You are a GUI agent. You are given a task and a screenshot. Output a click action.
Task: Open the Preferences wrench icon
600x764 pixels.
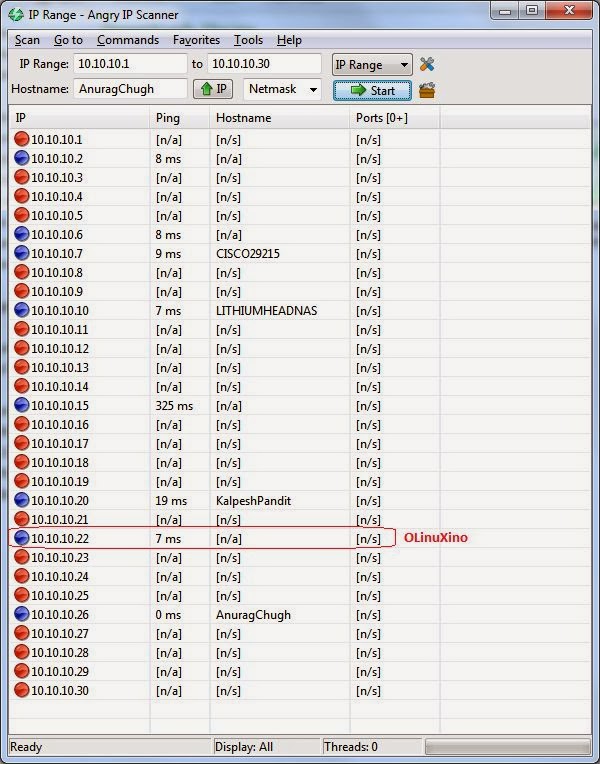click(x=426, y=64)
